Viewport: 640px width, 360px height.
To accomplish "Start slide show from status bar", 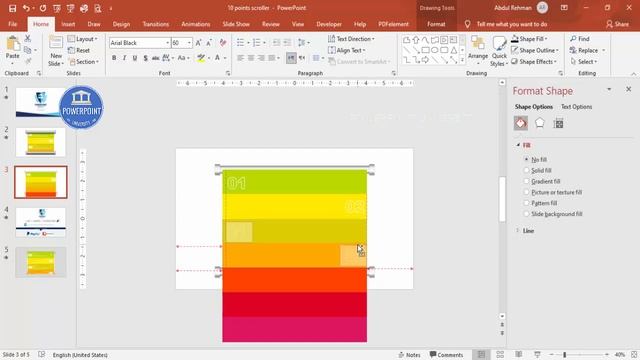I will [x=537, y=355].
